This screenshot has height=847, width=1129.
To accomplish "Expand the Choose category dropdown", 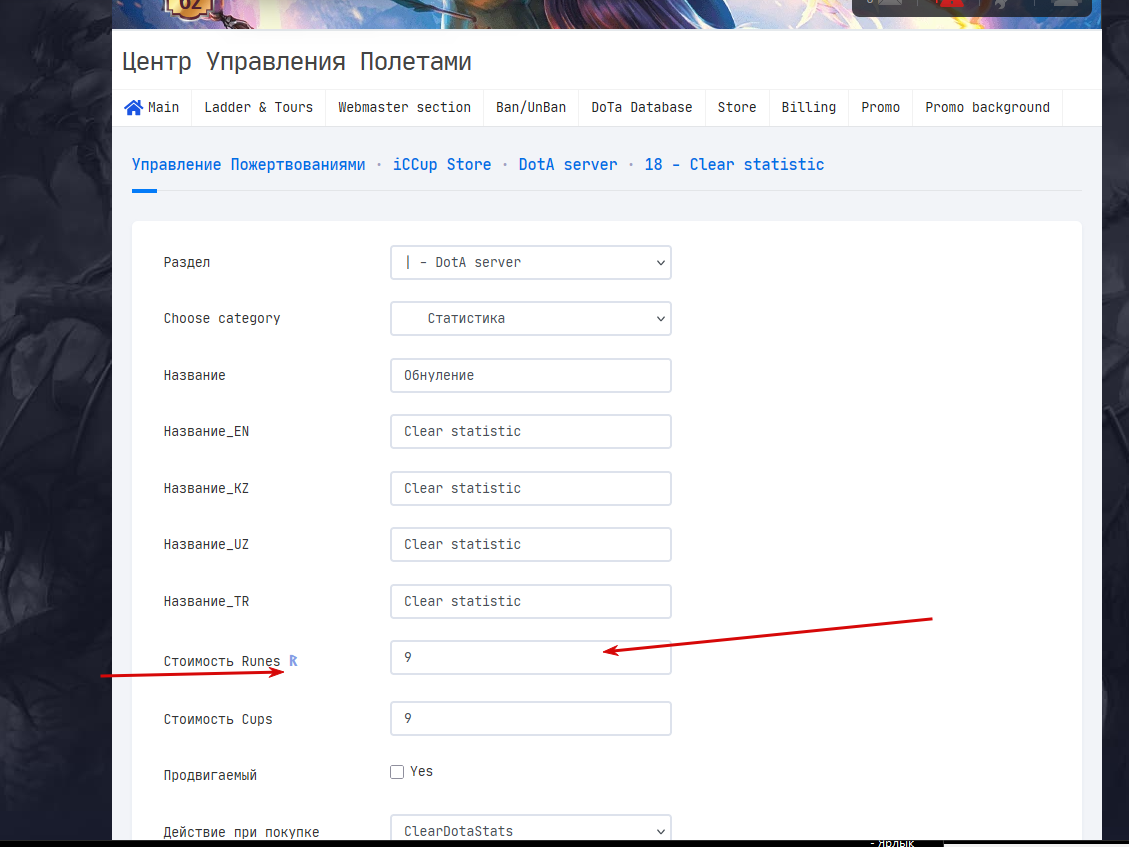I will (x=531, y=318).
